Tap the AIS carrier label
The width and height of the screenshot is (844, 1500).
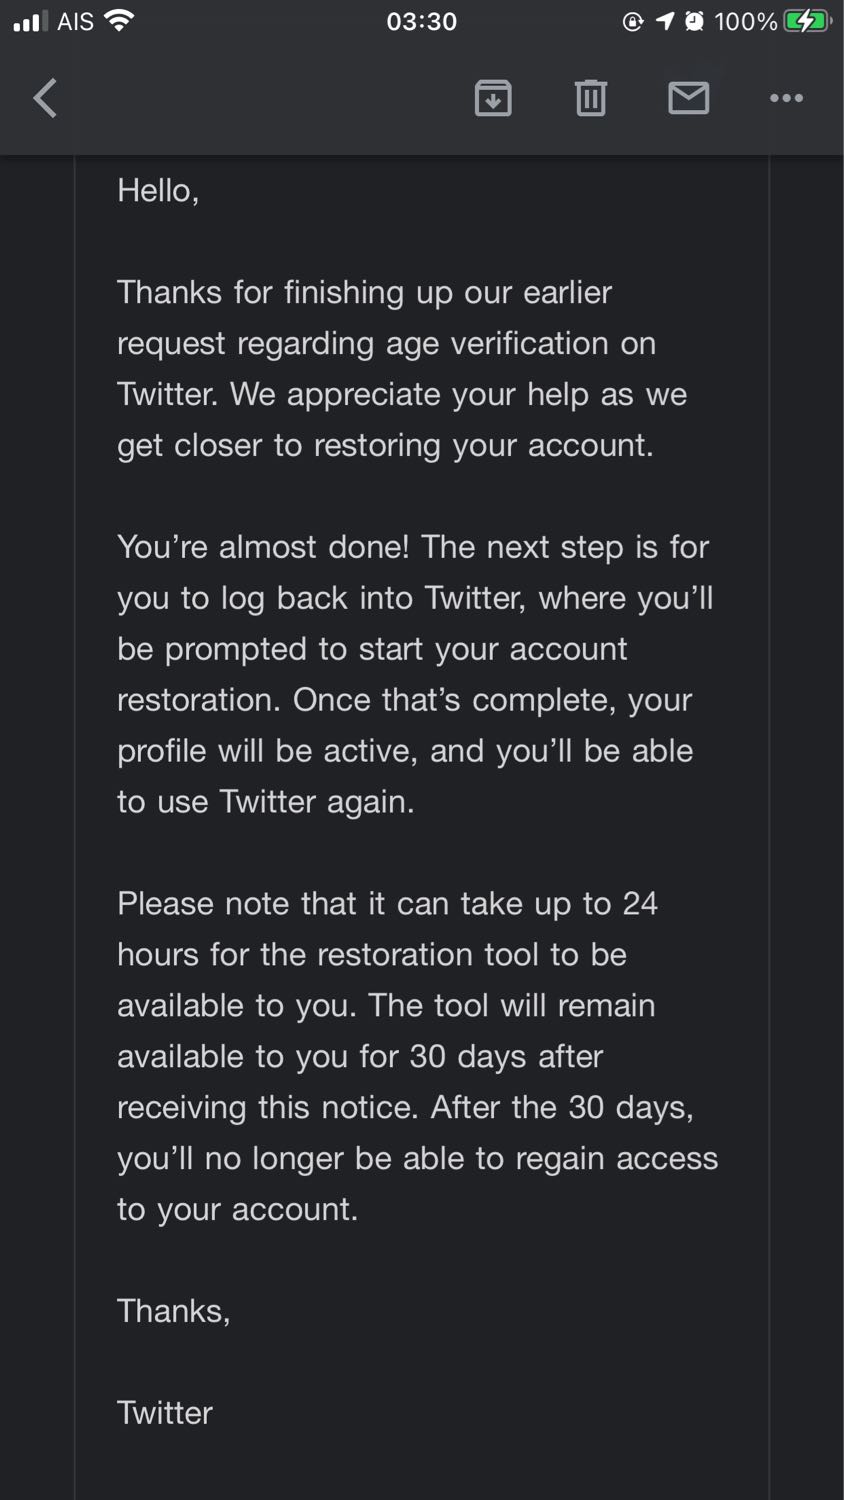coord(76,21)
